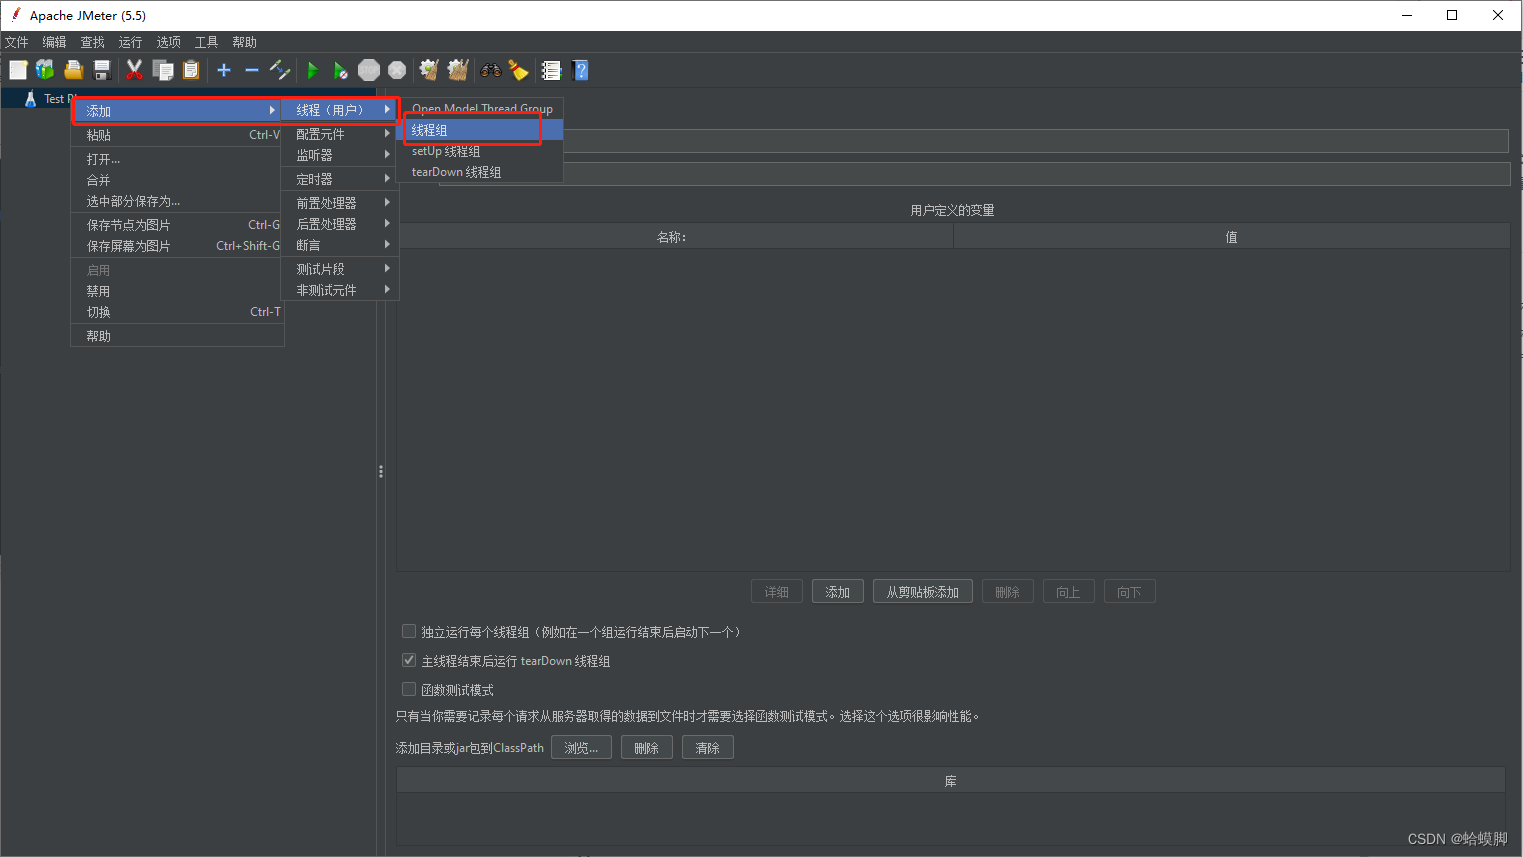Click the 从剪贴板添加 button
1523x857 pixels.
(x=923, y=592)
